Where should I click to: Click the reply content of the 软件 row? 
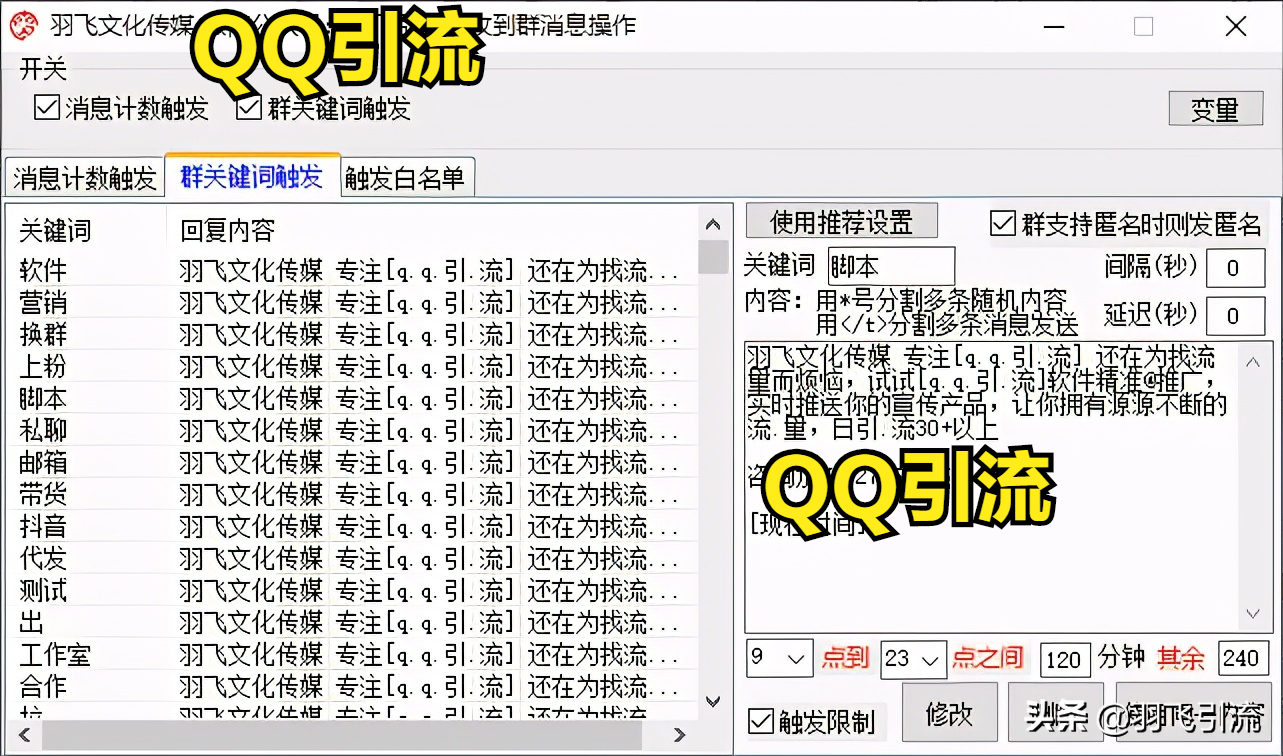tap(430, 270)
